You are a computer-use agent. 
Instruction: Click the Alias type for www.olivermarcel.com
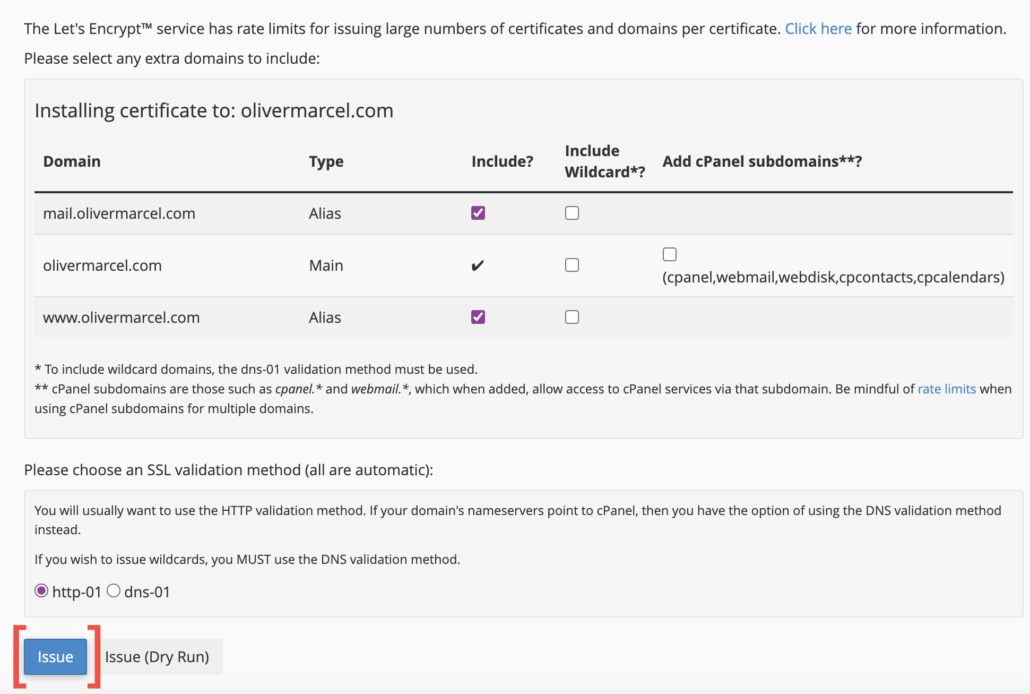point(325,317)
